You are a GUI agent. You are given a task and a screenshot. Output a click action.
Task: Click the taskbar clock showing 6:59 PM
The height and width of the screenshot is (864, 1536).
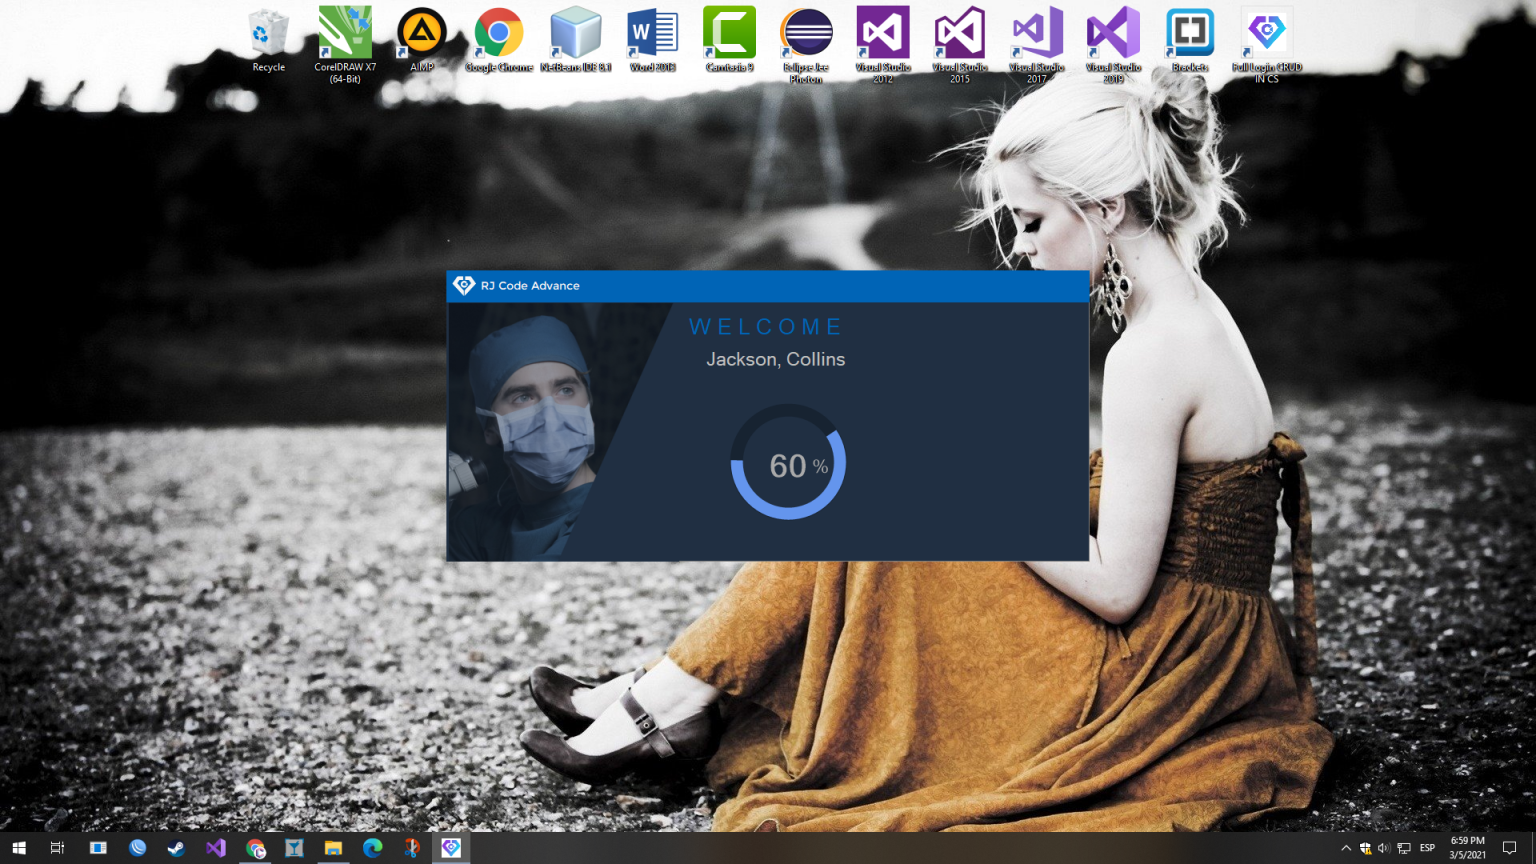(1467, 848)
